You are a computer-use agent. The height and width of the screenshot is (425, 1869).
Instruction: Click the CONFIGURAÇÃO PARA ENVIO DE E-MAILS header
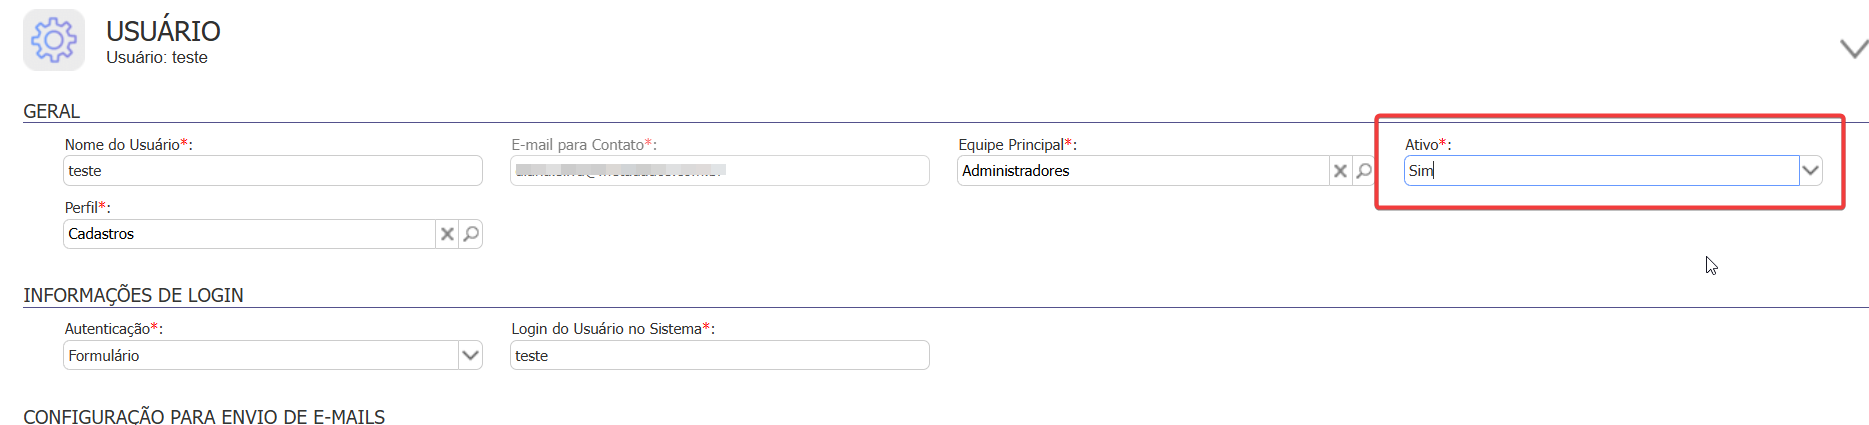pos(204,417)
